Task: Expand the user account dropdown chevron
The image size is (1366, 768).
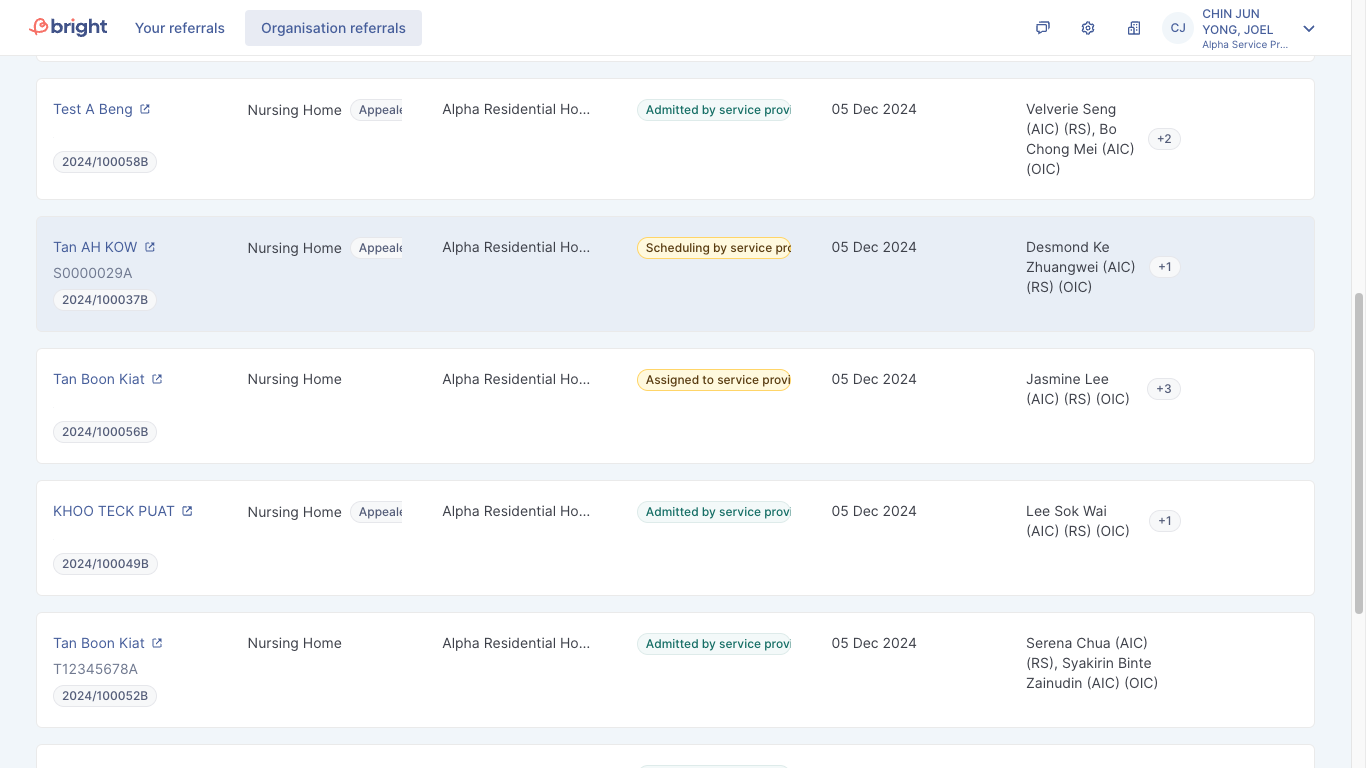Action: coord(1309,29)
